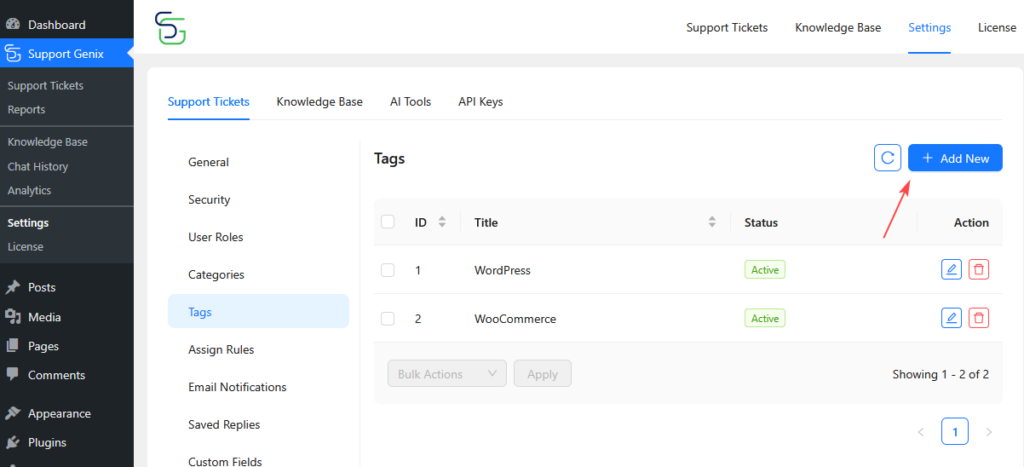Switch to the Support Tickets settings tab
Screen dimensions: 1024x467
click(x=208, y=102)
